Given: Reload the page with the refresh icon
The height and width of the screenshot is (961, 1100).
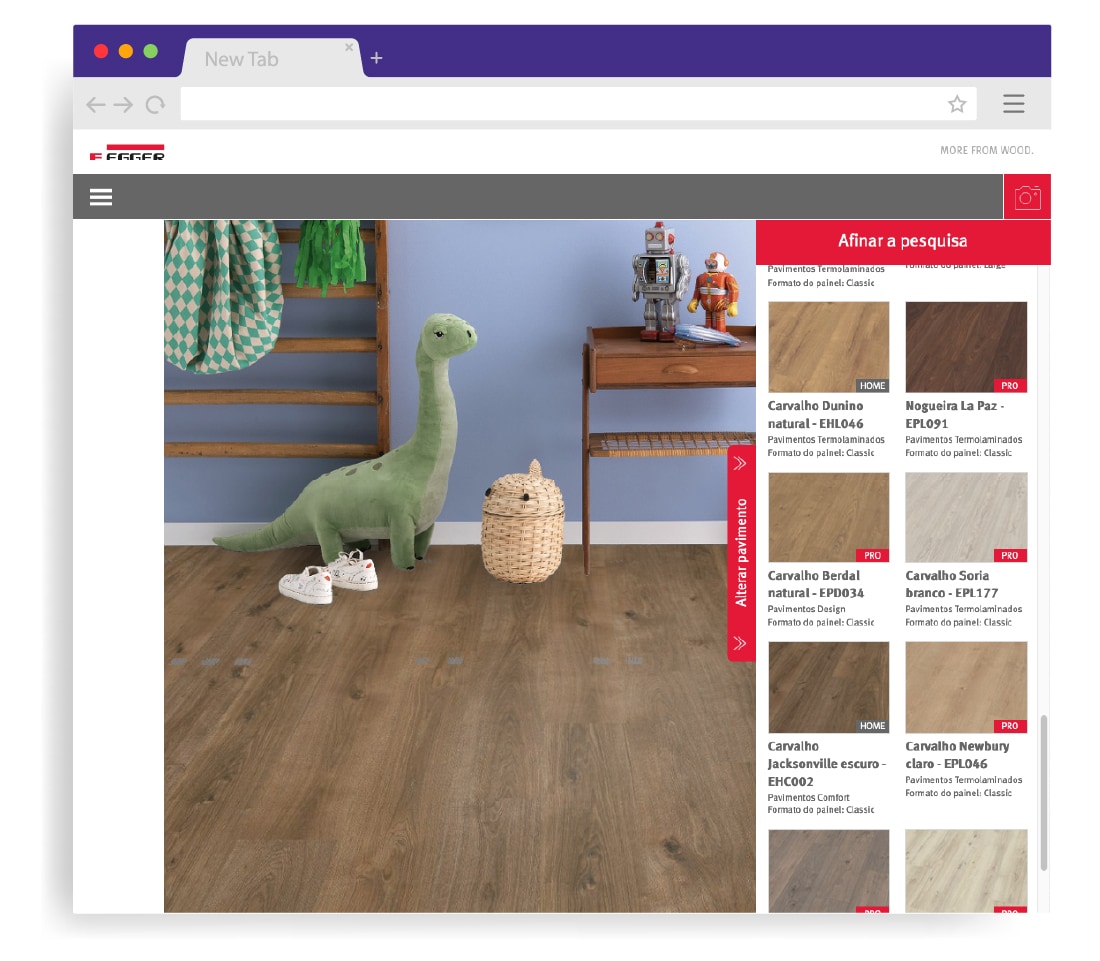Looking at the screenshot, I should (x=155, y=104).
